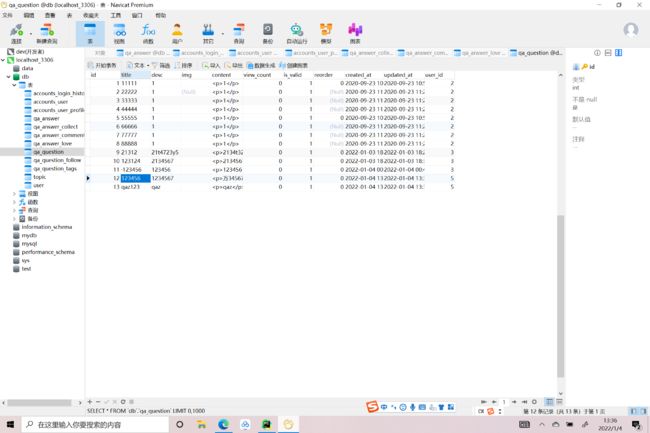Screen dimensions: 650x433
Task: Switch to the grid view toggle
Action: pos(549,402)
